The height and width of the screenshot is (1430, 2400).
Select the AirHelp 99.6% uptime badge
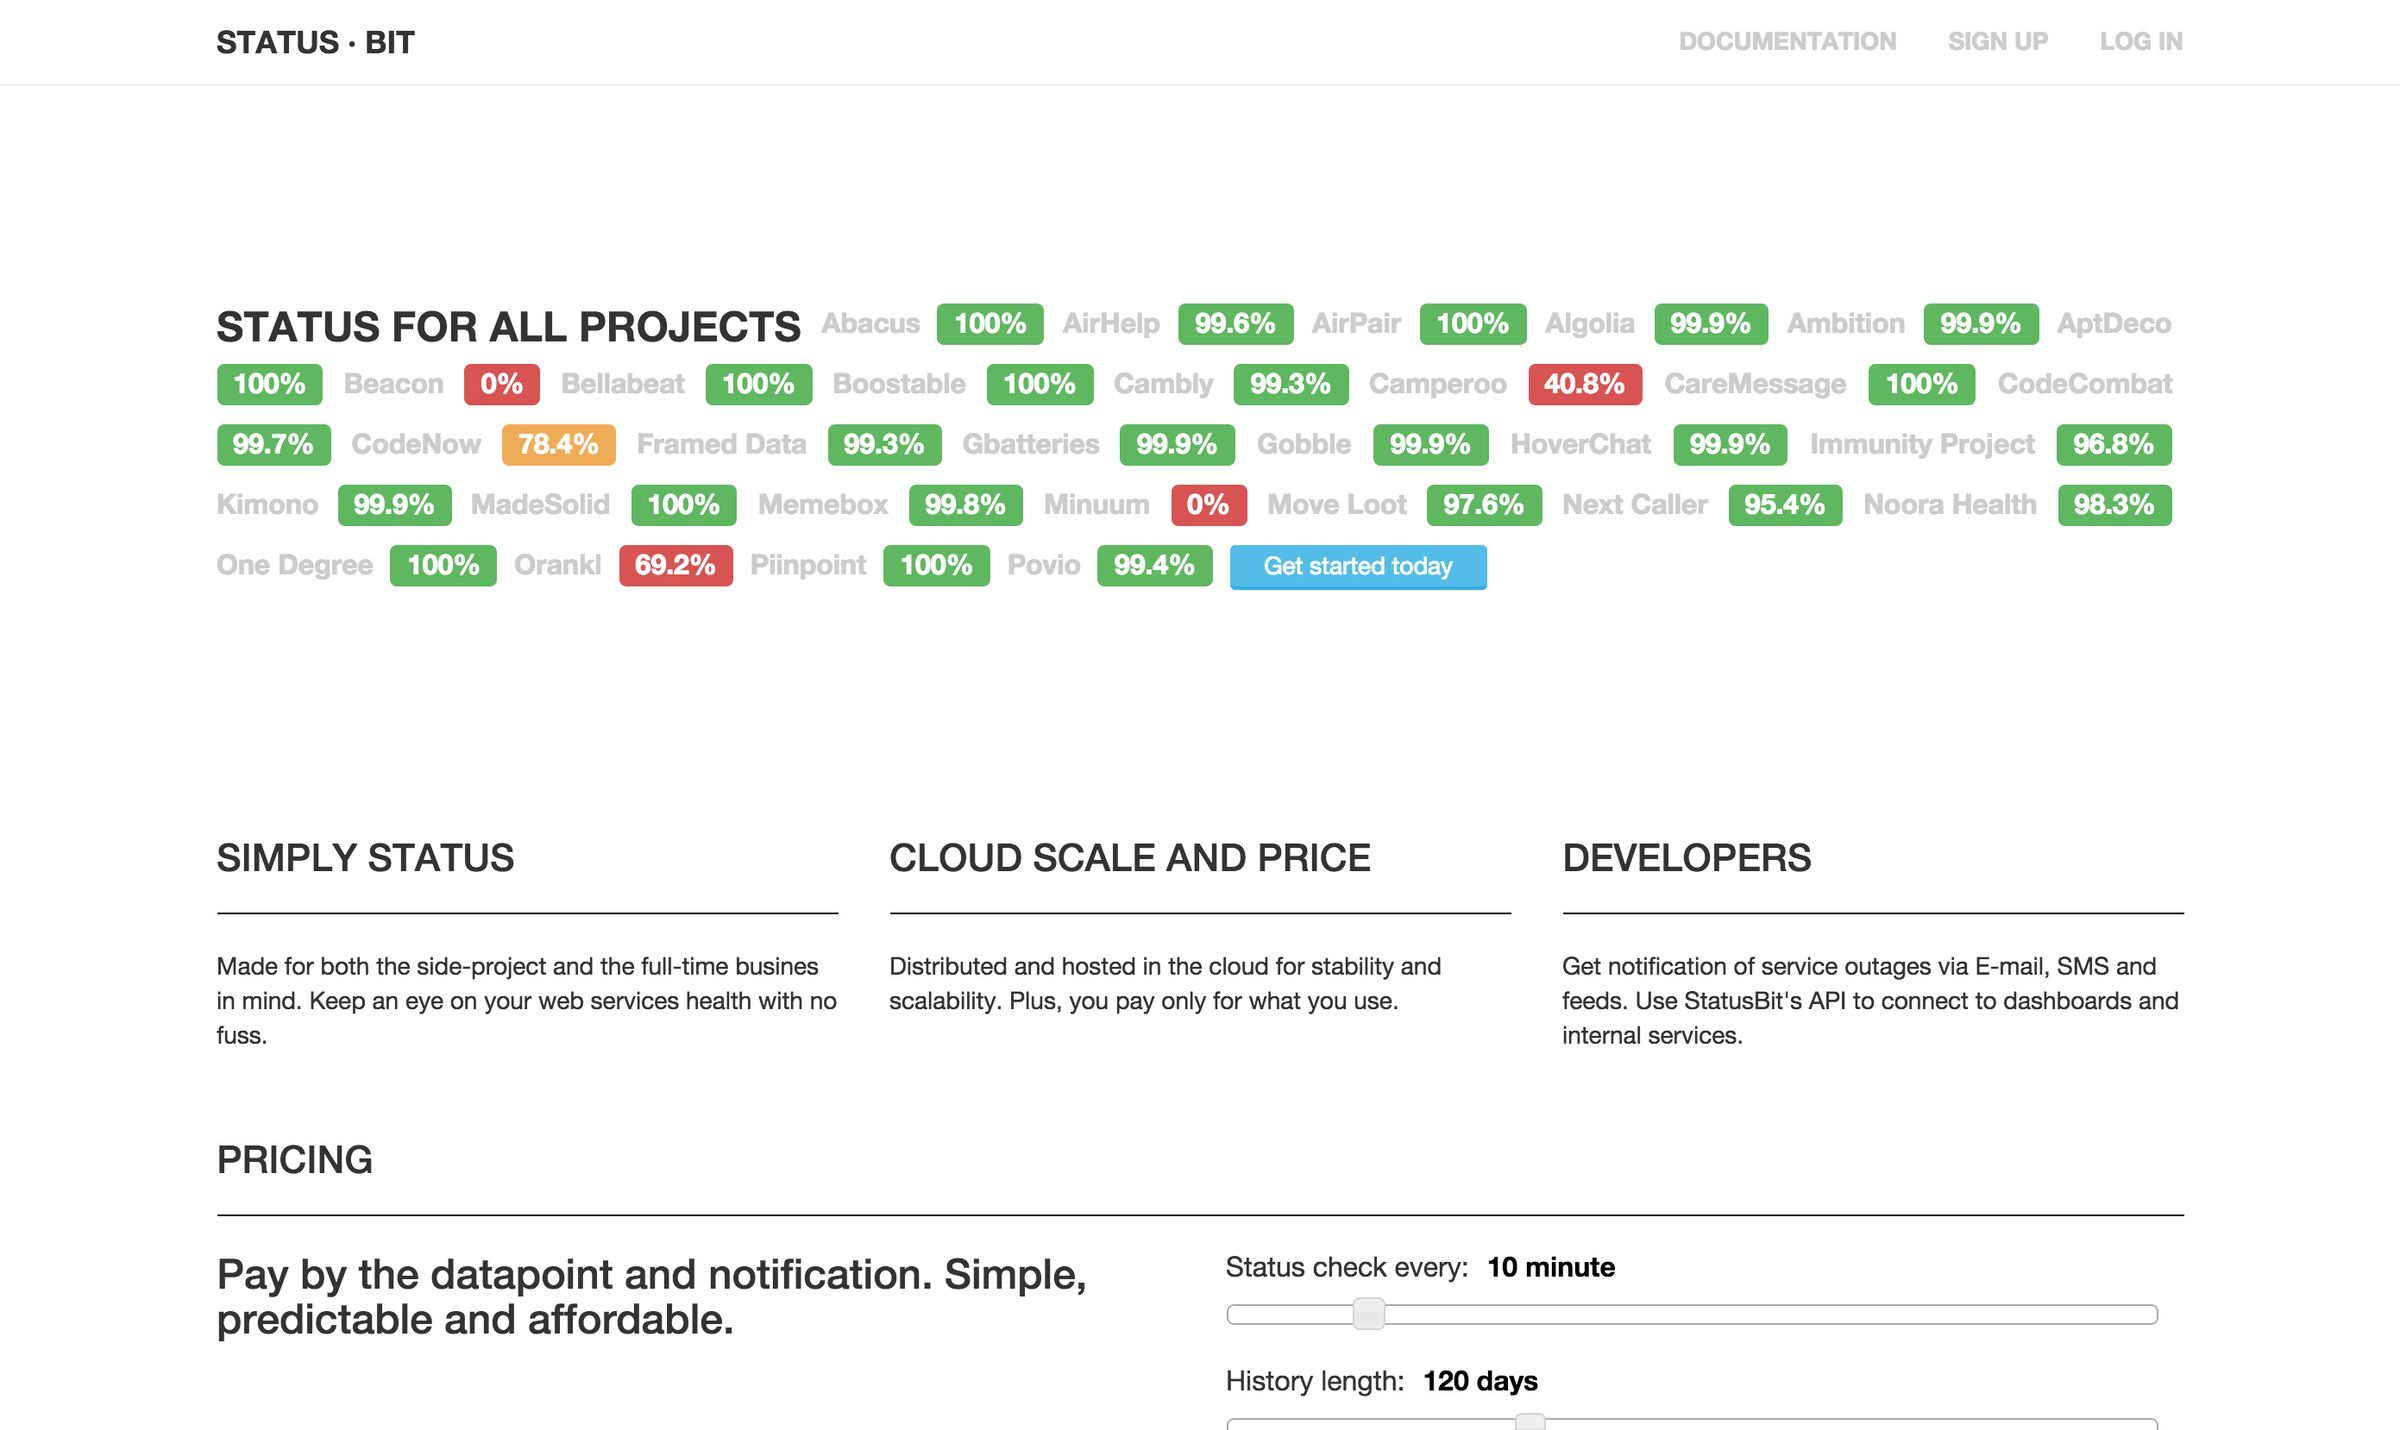pyautogui.click(x=1236, y=323)
